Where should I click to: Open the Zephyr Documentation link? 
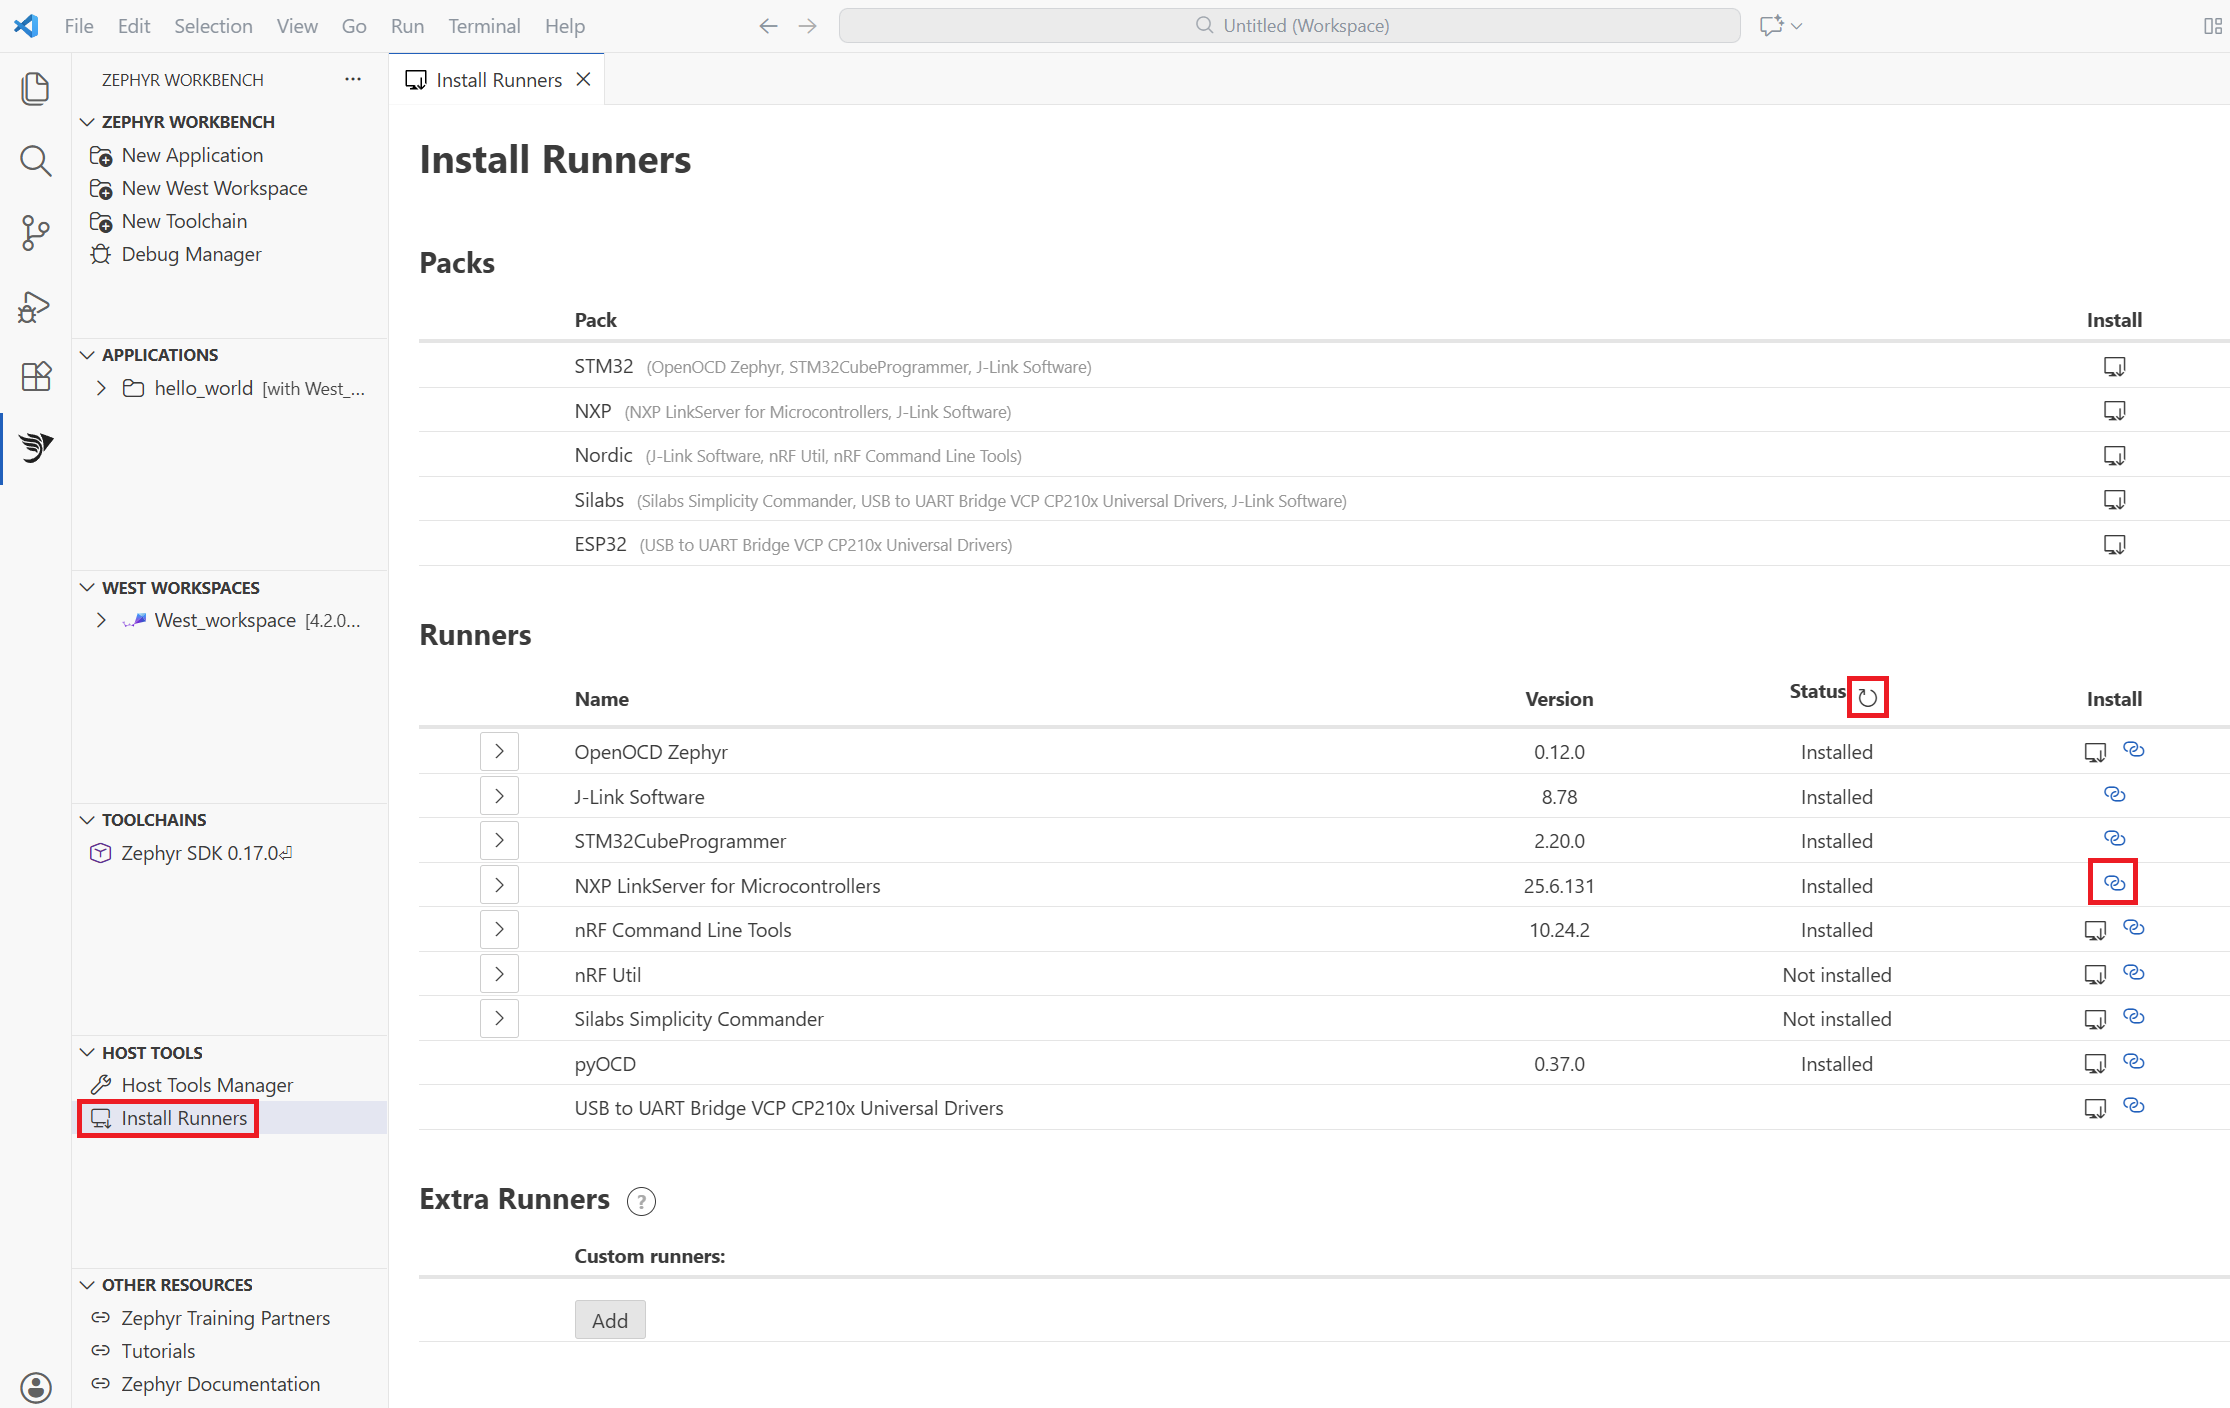point(219,1384)
